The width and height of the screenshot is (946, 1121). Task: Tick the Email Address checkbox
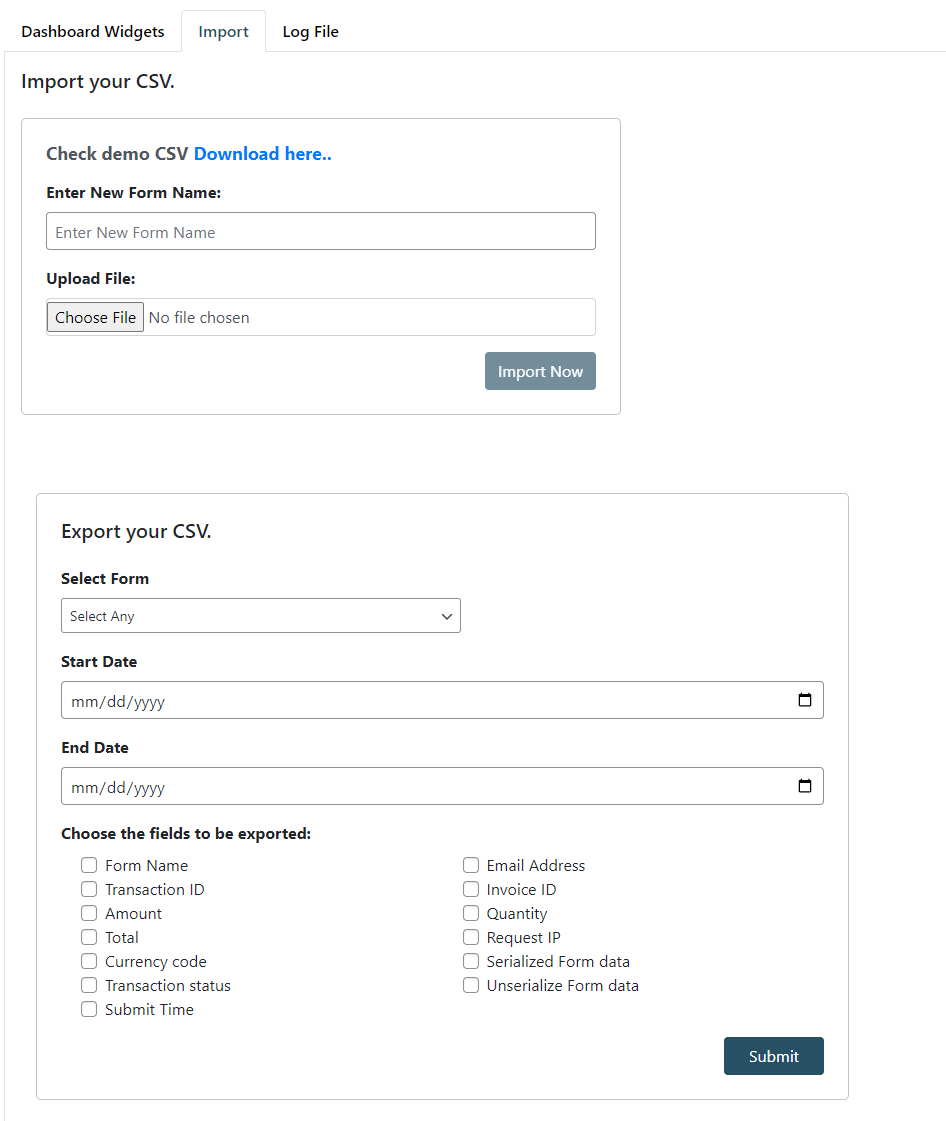[471, 866]
